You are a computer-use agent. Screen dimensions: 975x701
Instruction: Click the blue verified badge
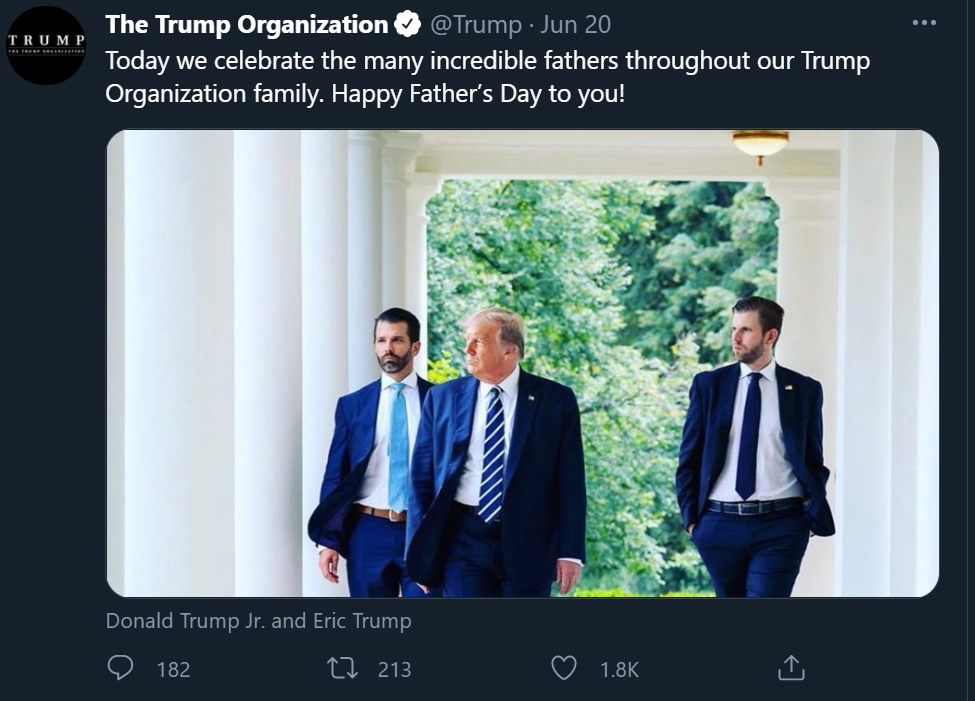(408, 24)
